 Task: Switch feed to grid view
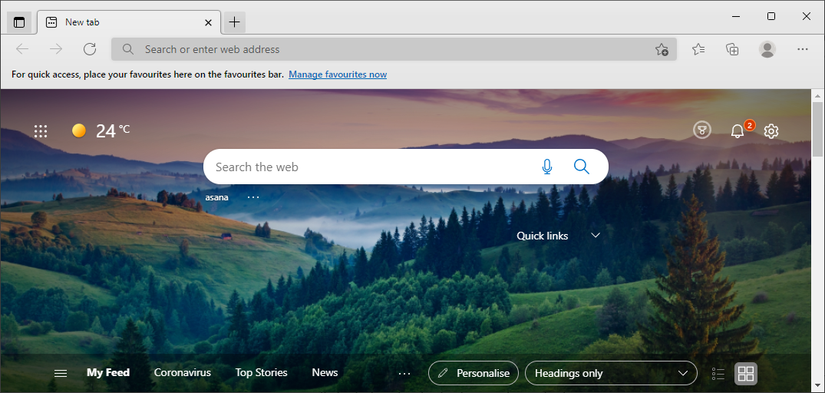click(746, 374)
